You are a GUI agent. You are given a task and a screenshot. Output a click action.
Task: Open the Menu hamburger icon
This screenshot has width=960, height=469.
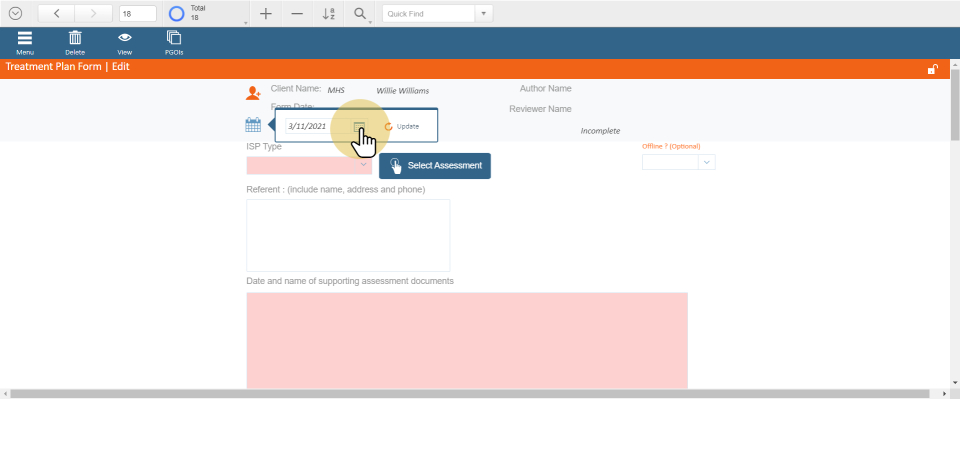(25, 38)
